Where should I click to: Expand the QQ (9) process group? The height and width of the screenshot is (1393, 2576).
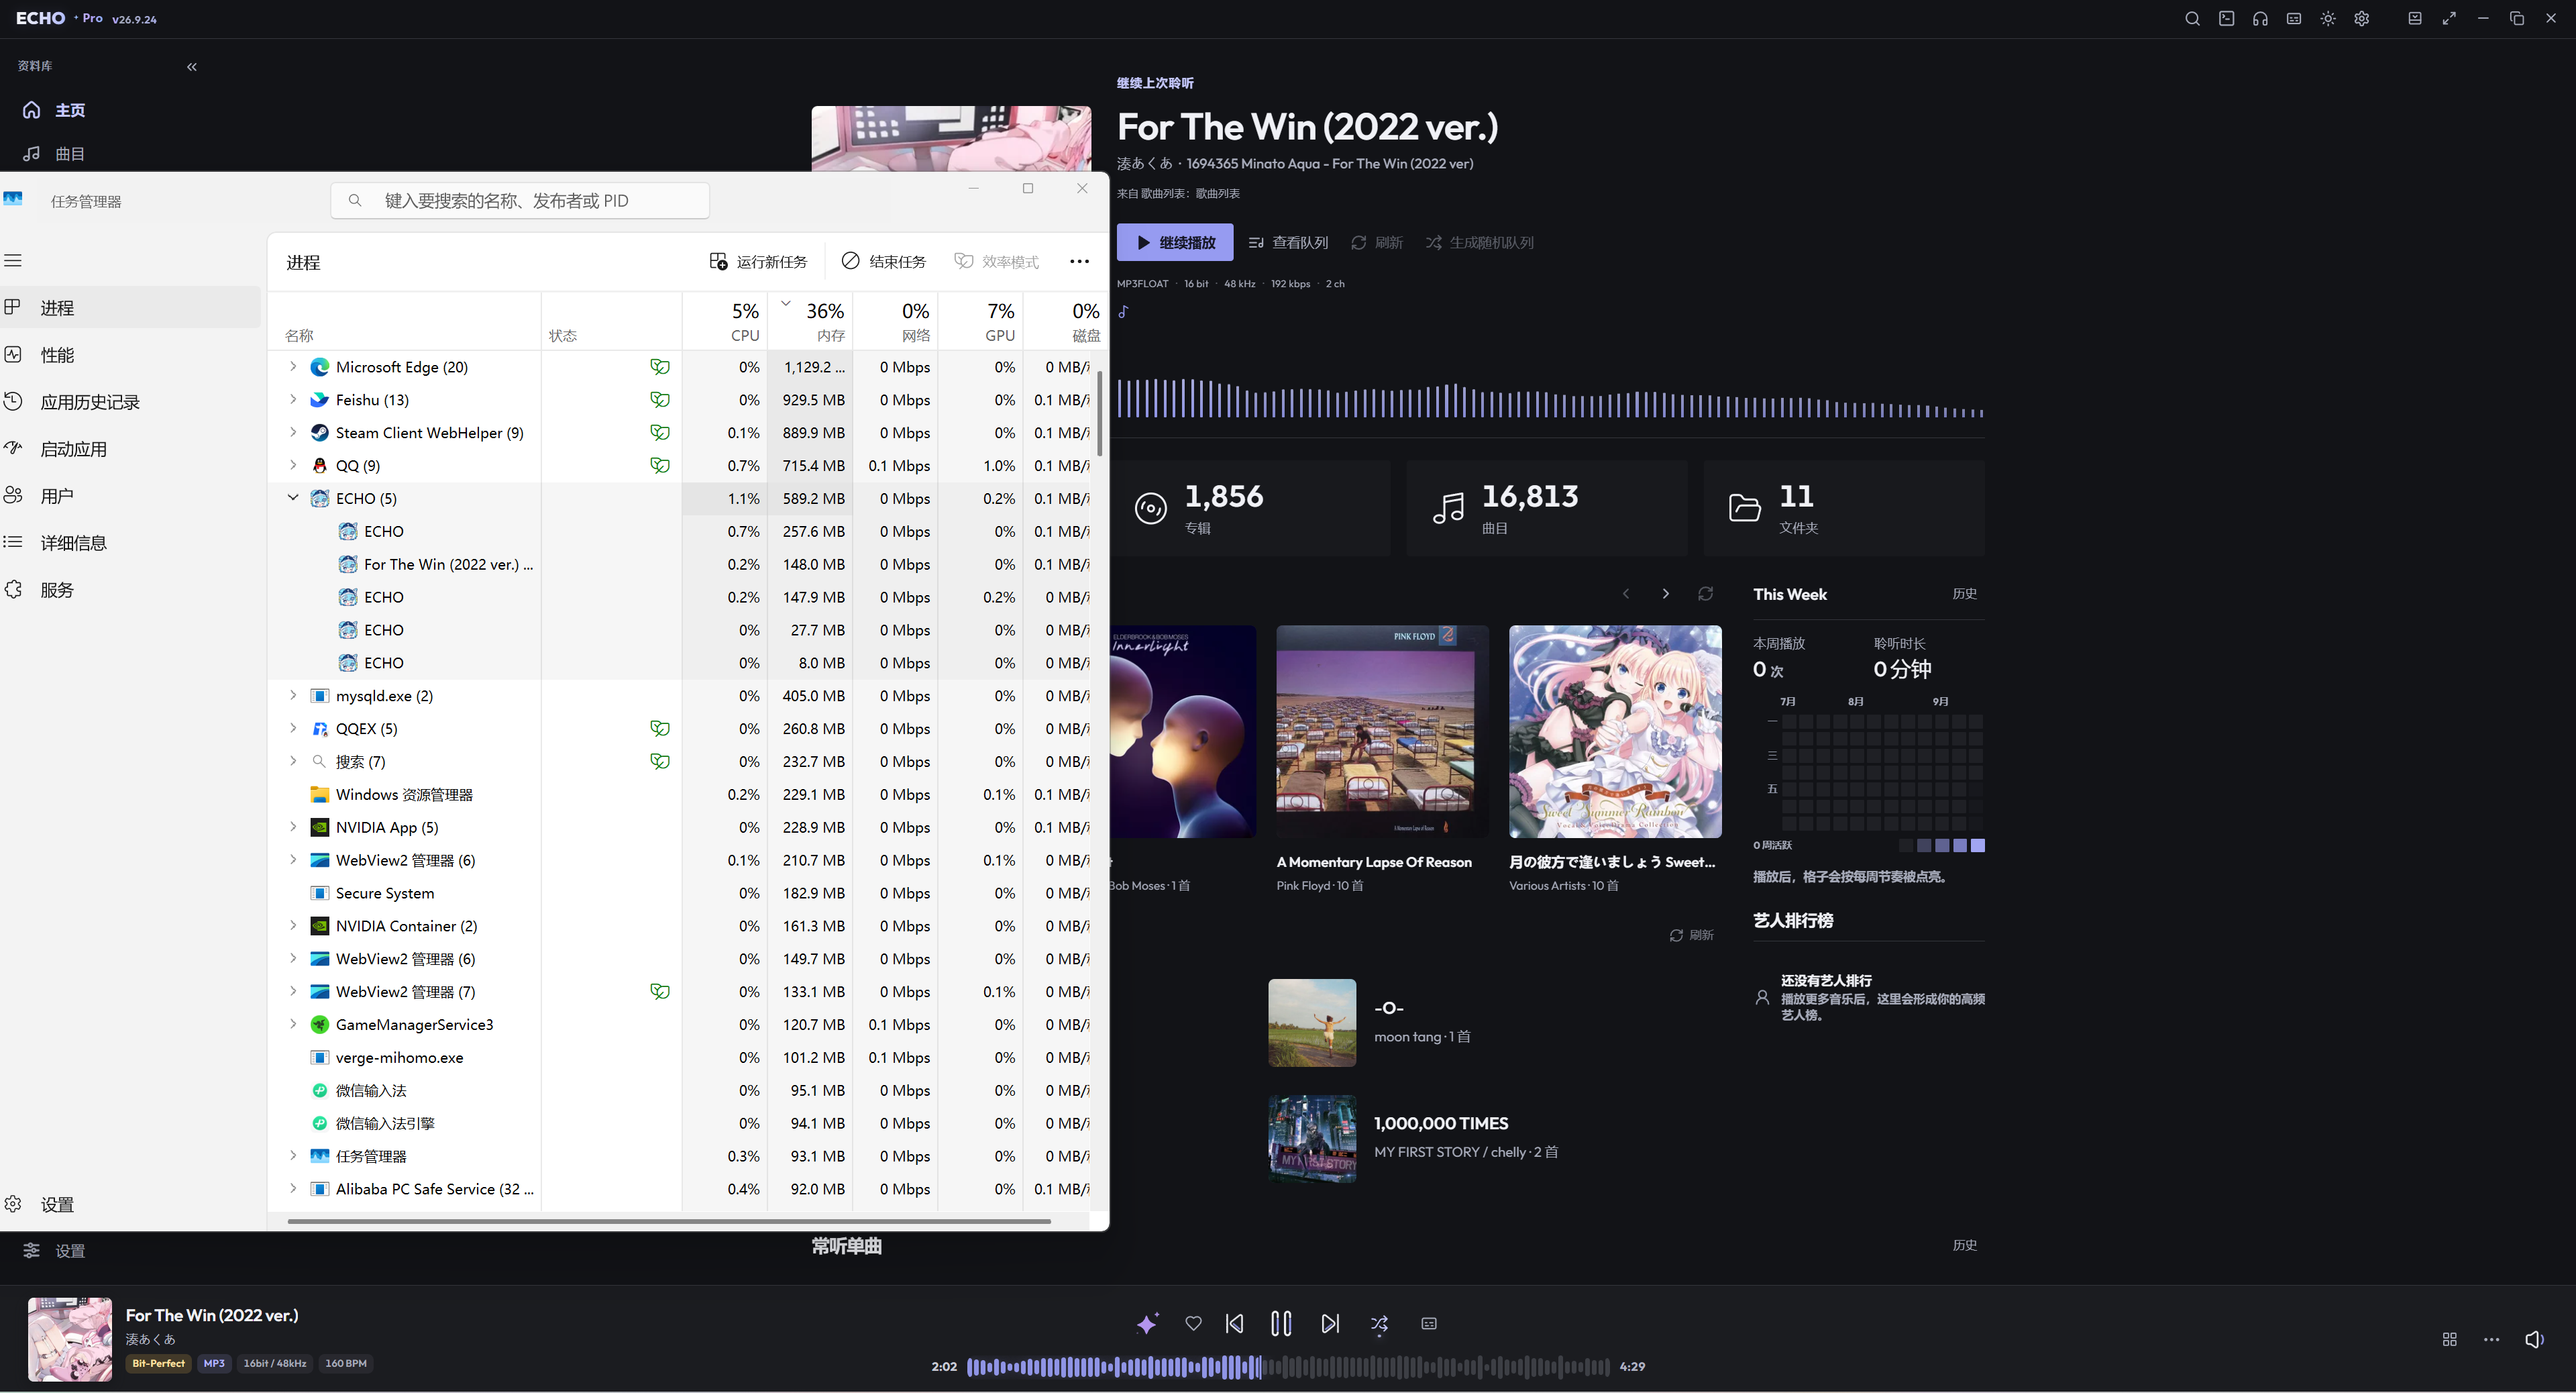tap(293, 464)
